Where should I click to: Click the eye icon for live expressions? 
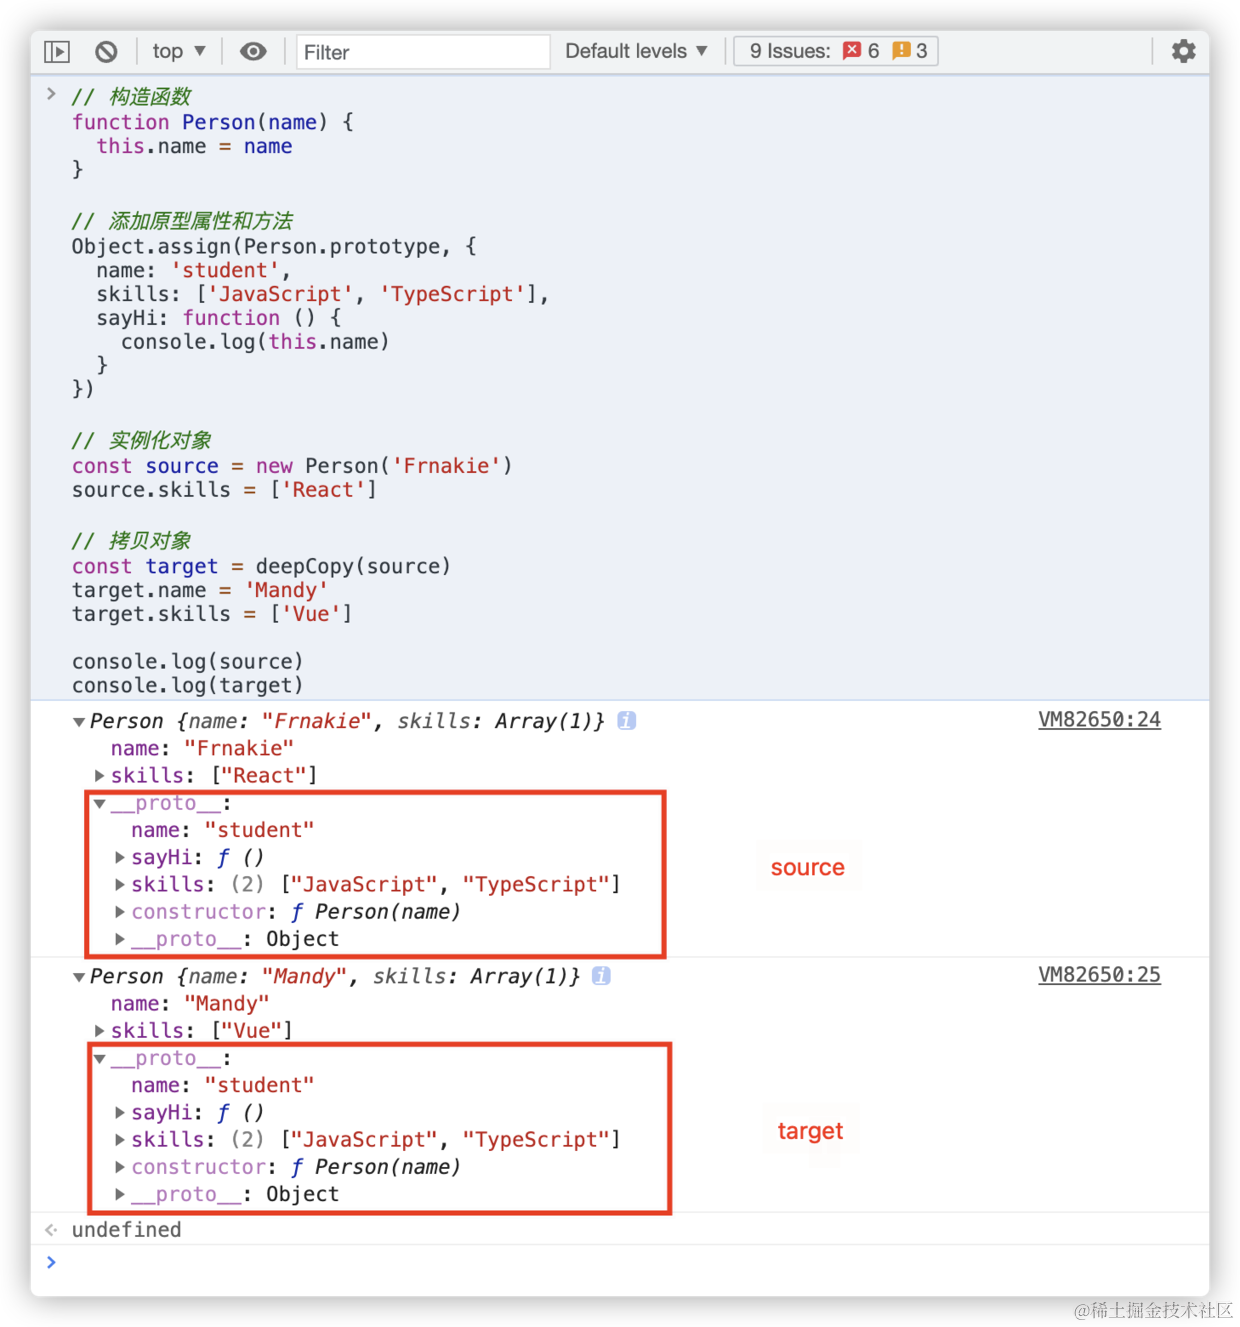tap(253, 51)
